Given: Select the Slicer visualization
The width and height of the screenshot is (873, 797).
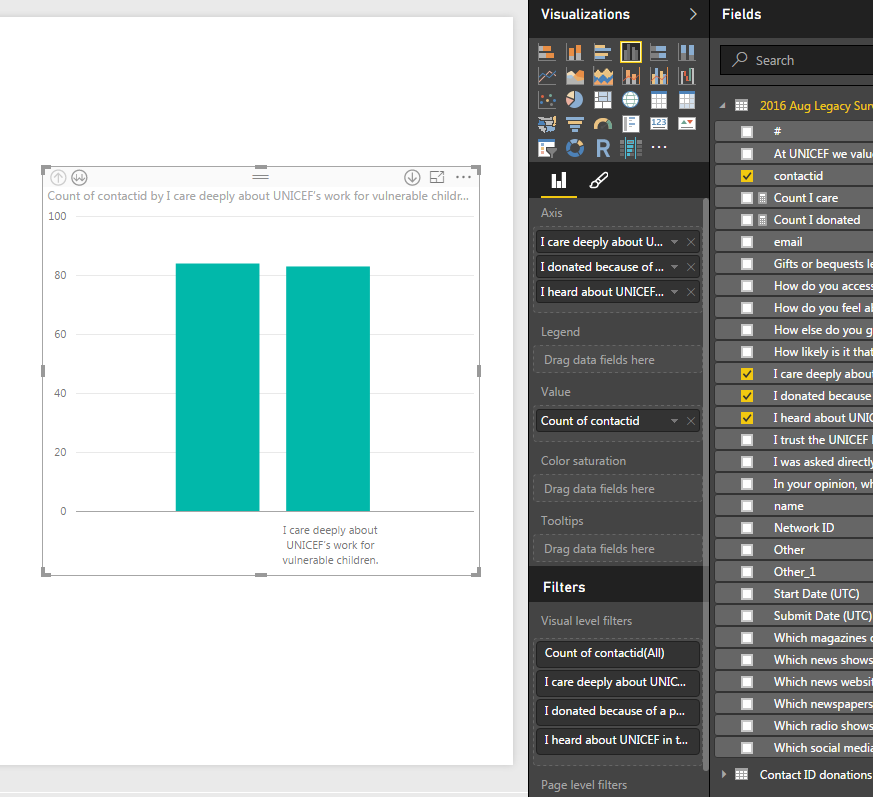Looking at the screenshot, I should point(546,148).
